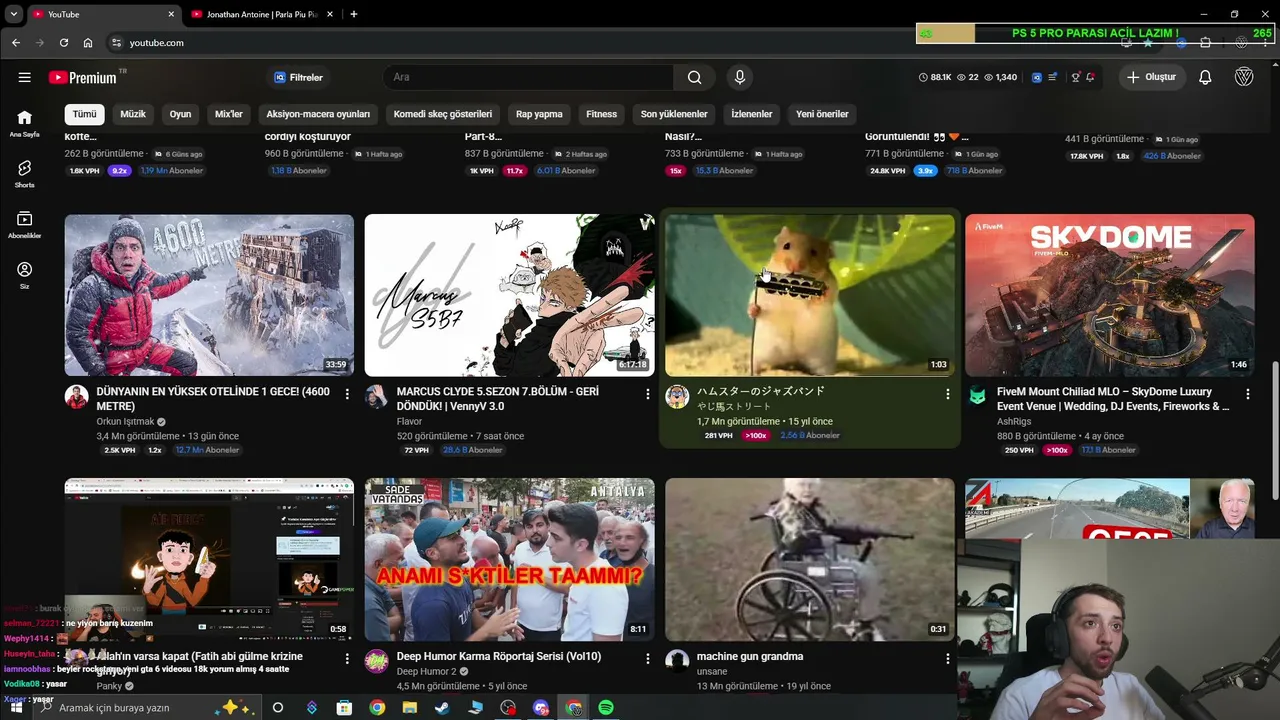Open the machine gun grandma video title

click(x=750, y=657)
